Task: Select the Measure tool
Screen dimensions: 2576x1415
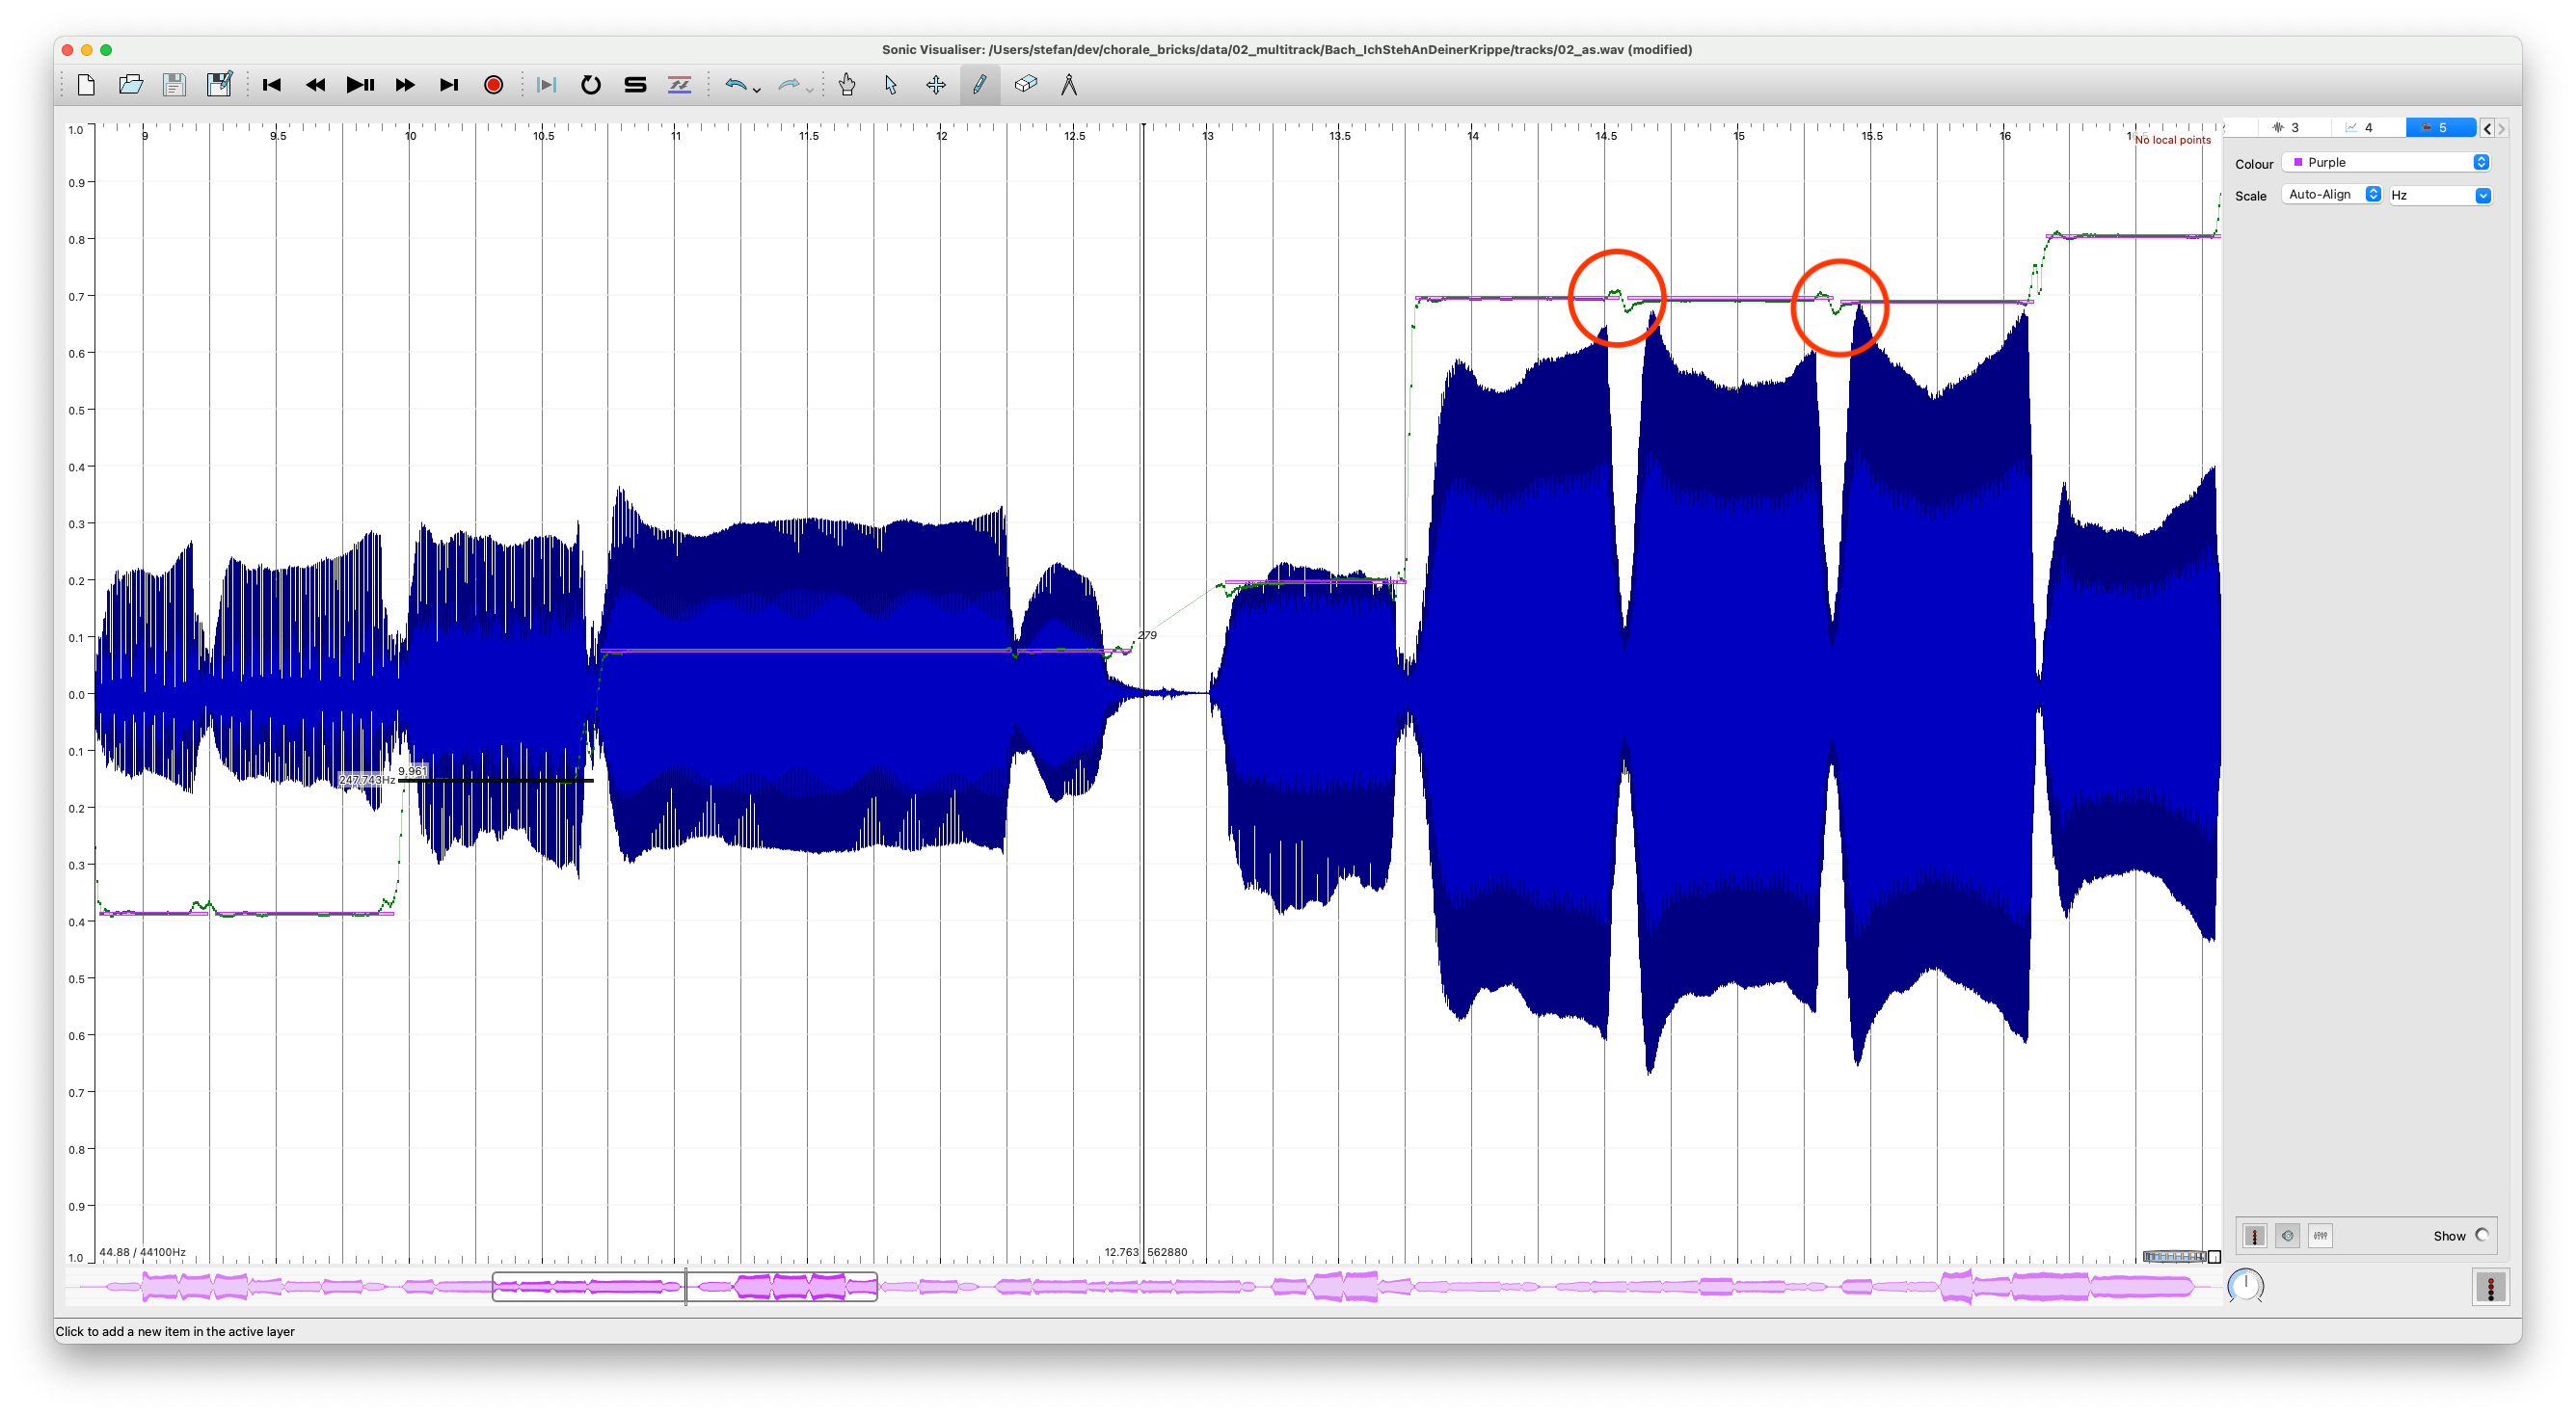Action: [1069, 85]
